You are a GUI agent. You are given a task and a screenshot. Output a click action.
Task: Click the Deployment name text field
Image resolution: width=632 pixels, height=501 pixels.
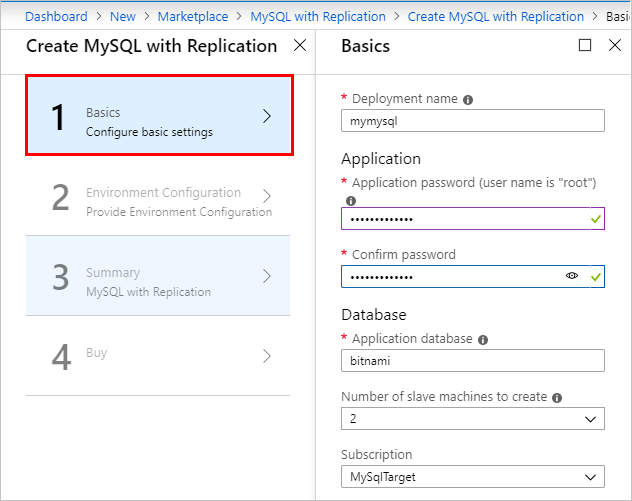point(472,121)
